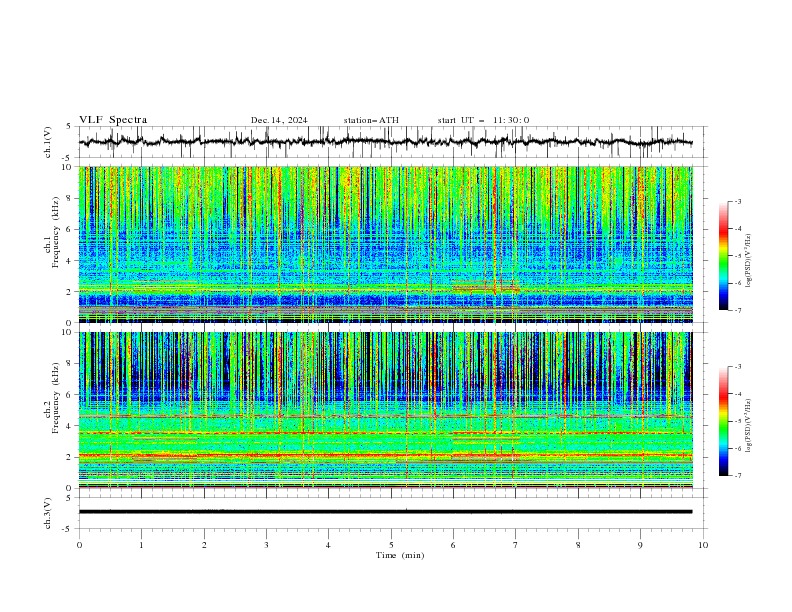Select the "Dec. 14, 2024" date label
Screen dimensions: 792x612
279,120
